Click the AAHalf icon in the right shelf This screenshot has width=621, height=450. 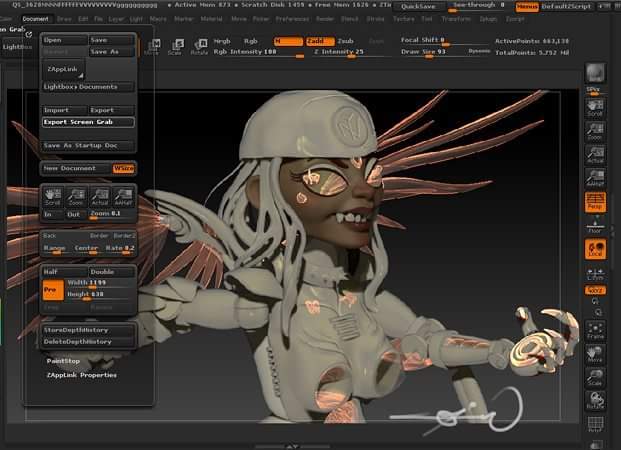[x=595, y=178]
